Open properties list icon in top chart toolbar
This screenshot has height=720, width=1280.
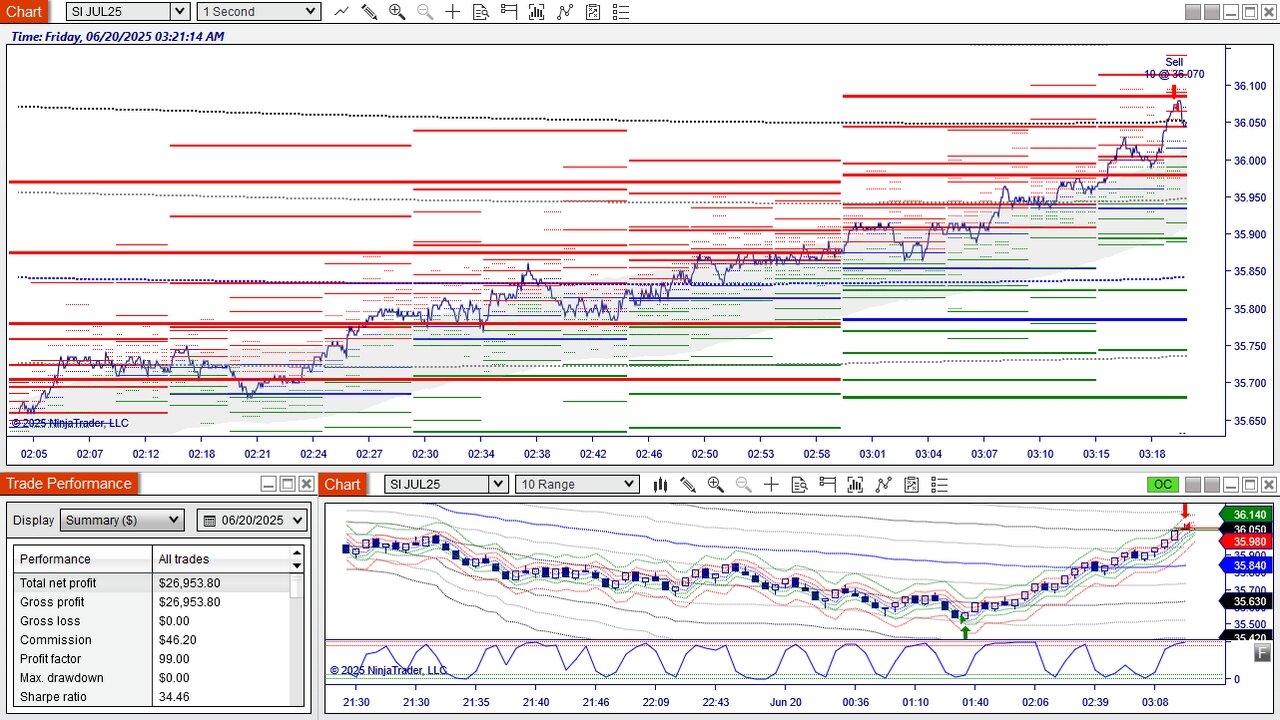click(621, 12)
